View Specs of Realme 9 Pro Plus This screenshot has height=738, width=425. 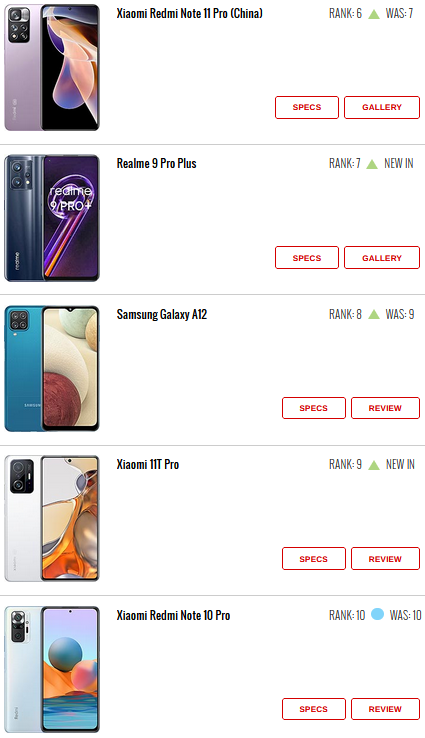(307, 258)
